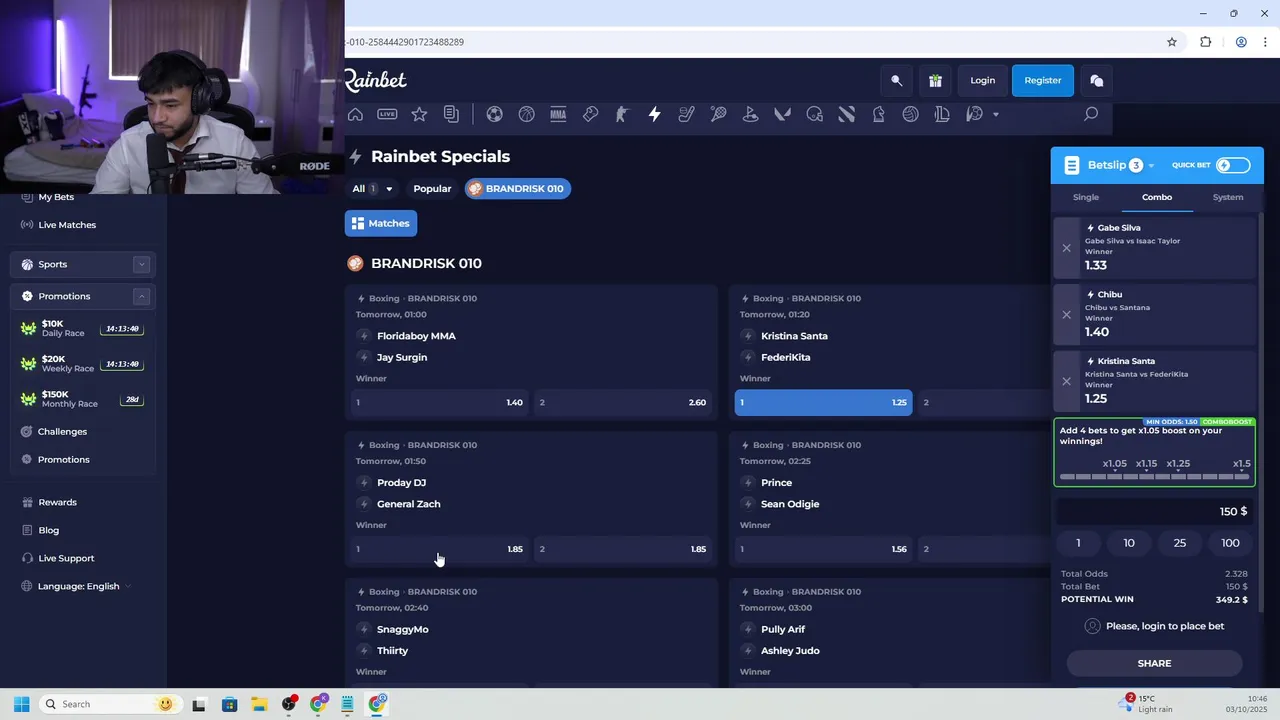
Task: Open Betslip dropdown arrow
Action: [1151, 166]
